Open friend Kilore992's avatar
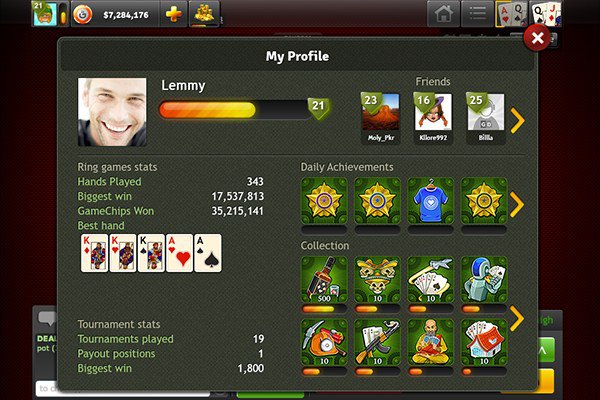 point(433,118)
